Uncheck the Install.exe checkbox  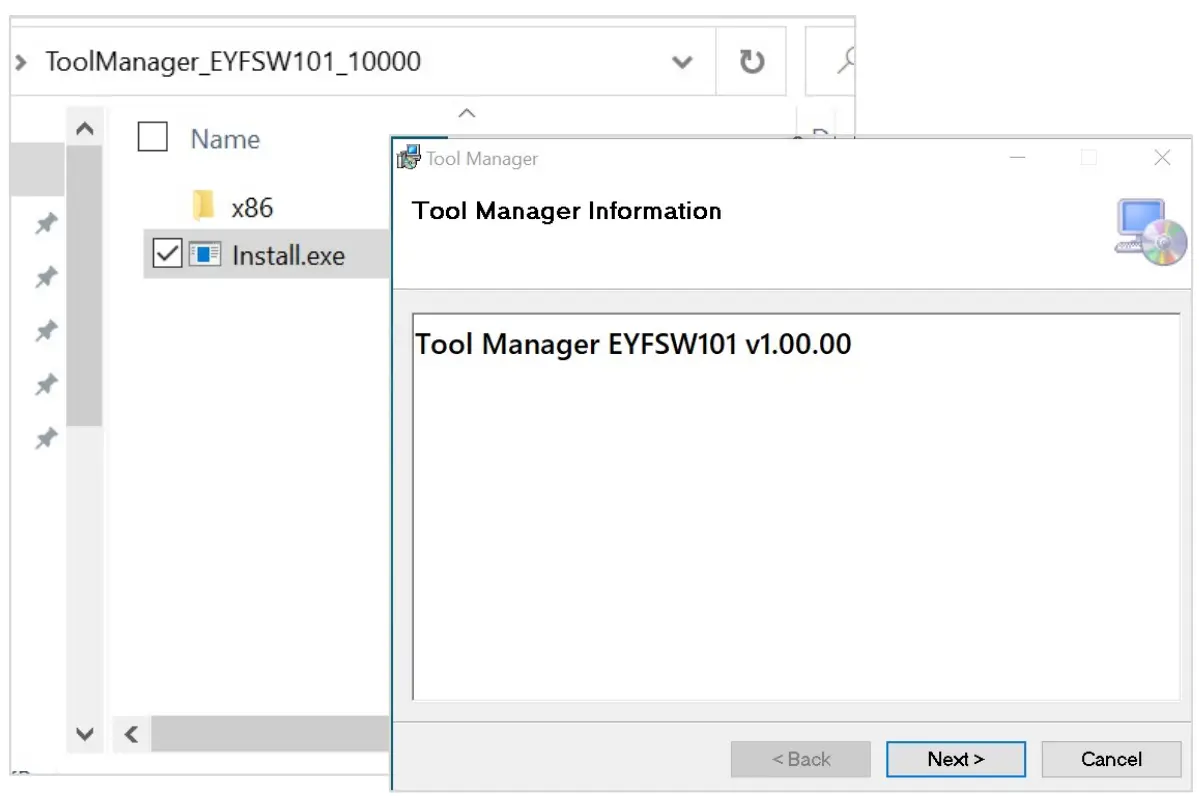(168, 254)
